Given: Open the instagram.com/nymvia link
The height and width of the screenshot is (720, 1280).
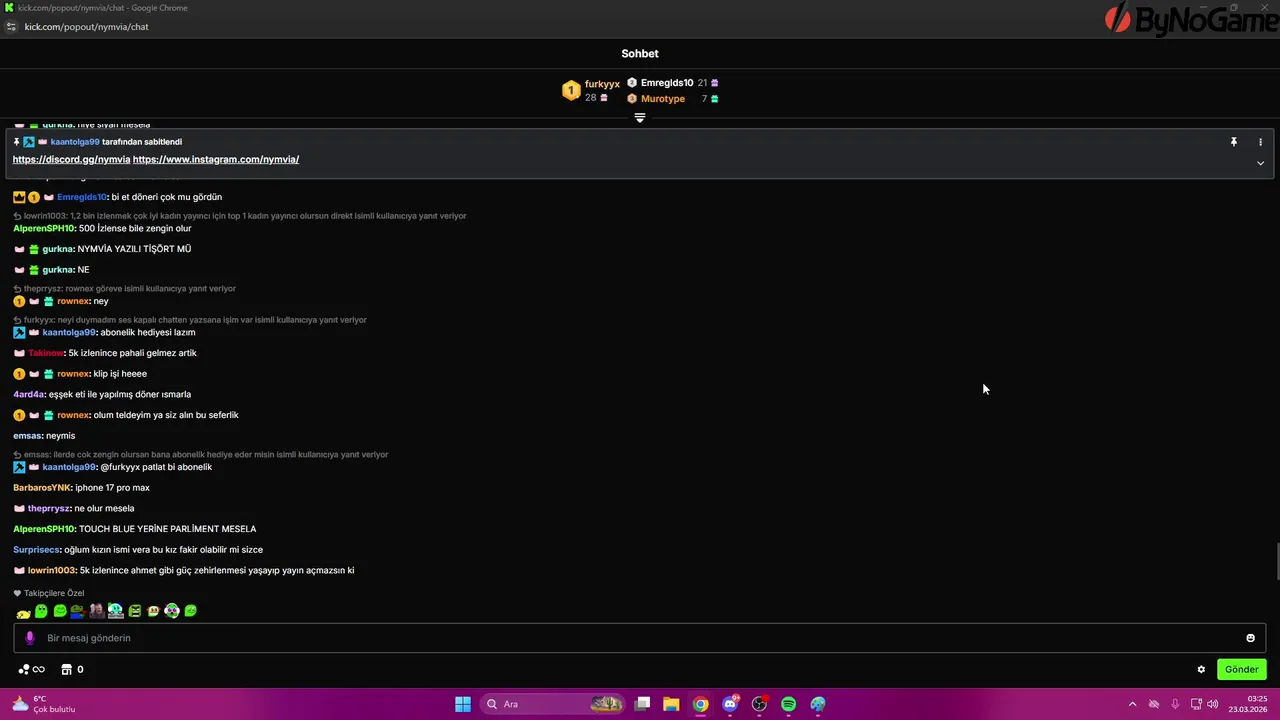Looking at the screenshot, I should tap(216, 159).
